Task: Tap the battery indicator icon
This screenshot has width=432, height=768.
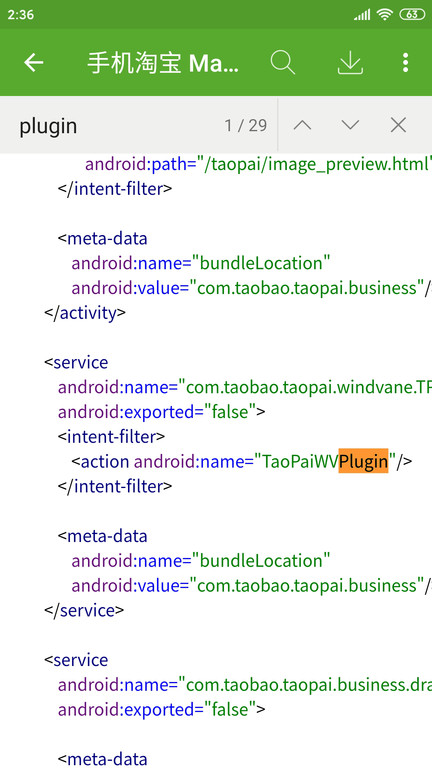Action: pyautogui.click(x=412, y=15)
